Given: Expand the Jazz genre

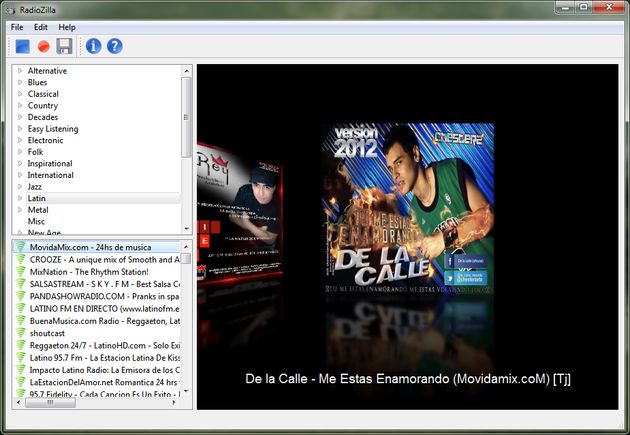Looking at the screenshot, I should 20,187.
